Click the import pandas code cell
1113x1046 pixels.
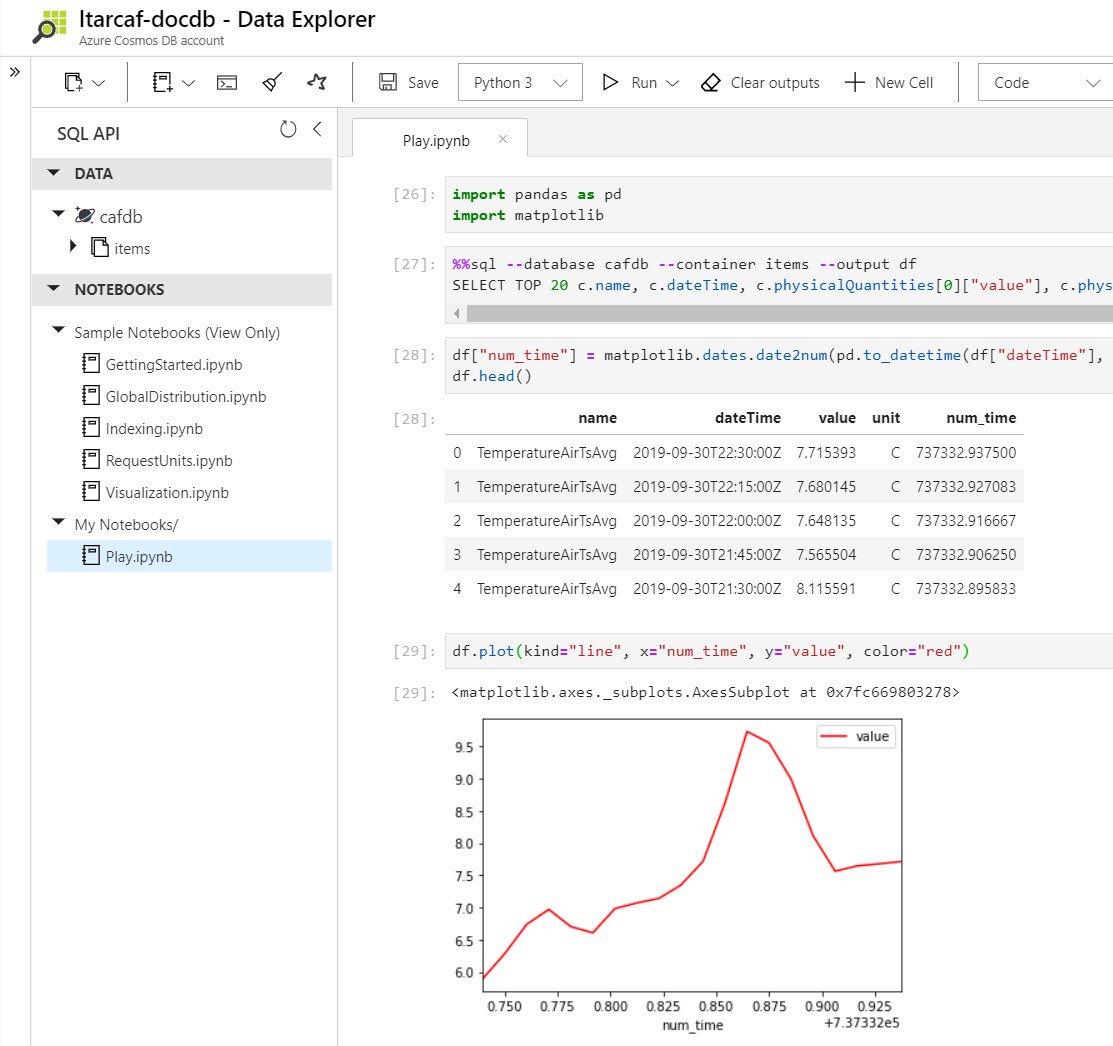click(x=779, y=204)
